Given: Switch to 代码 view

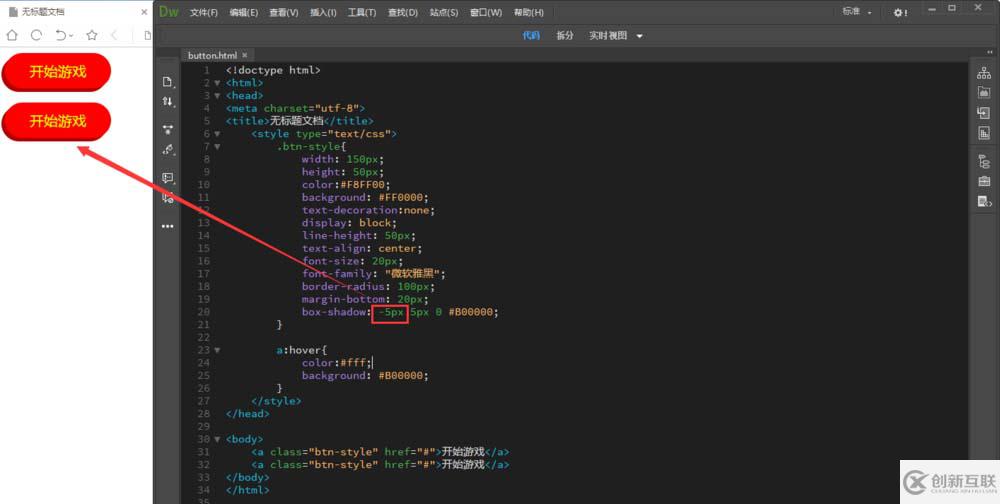Looking at the screenshot, I should tap(531, 36).
